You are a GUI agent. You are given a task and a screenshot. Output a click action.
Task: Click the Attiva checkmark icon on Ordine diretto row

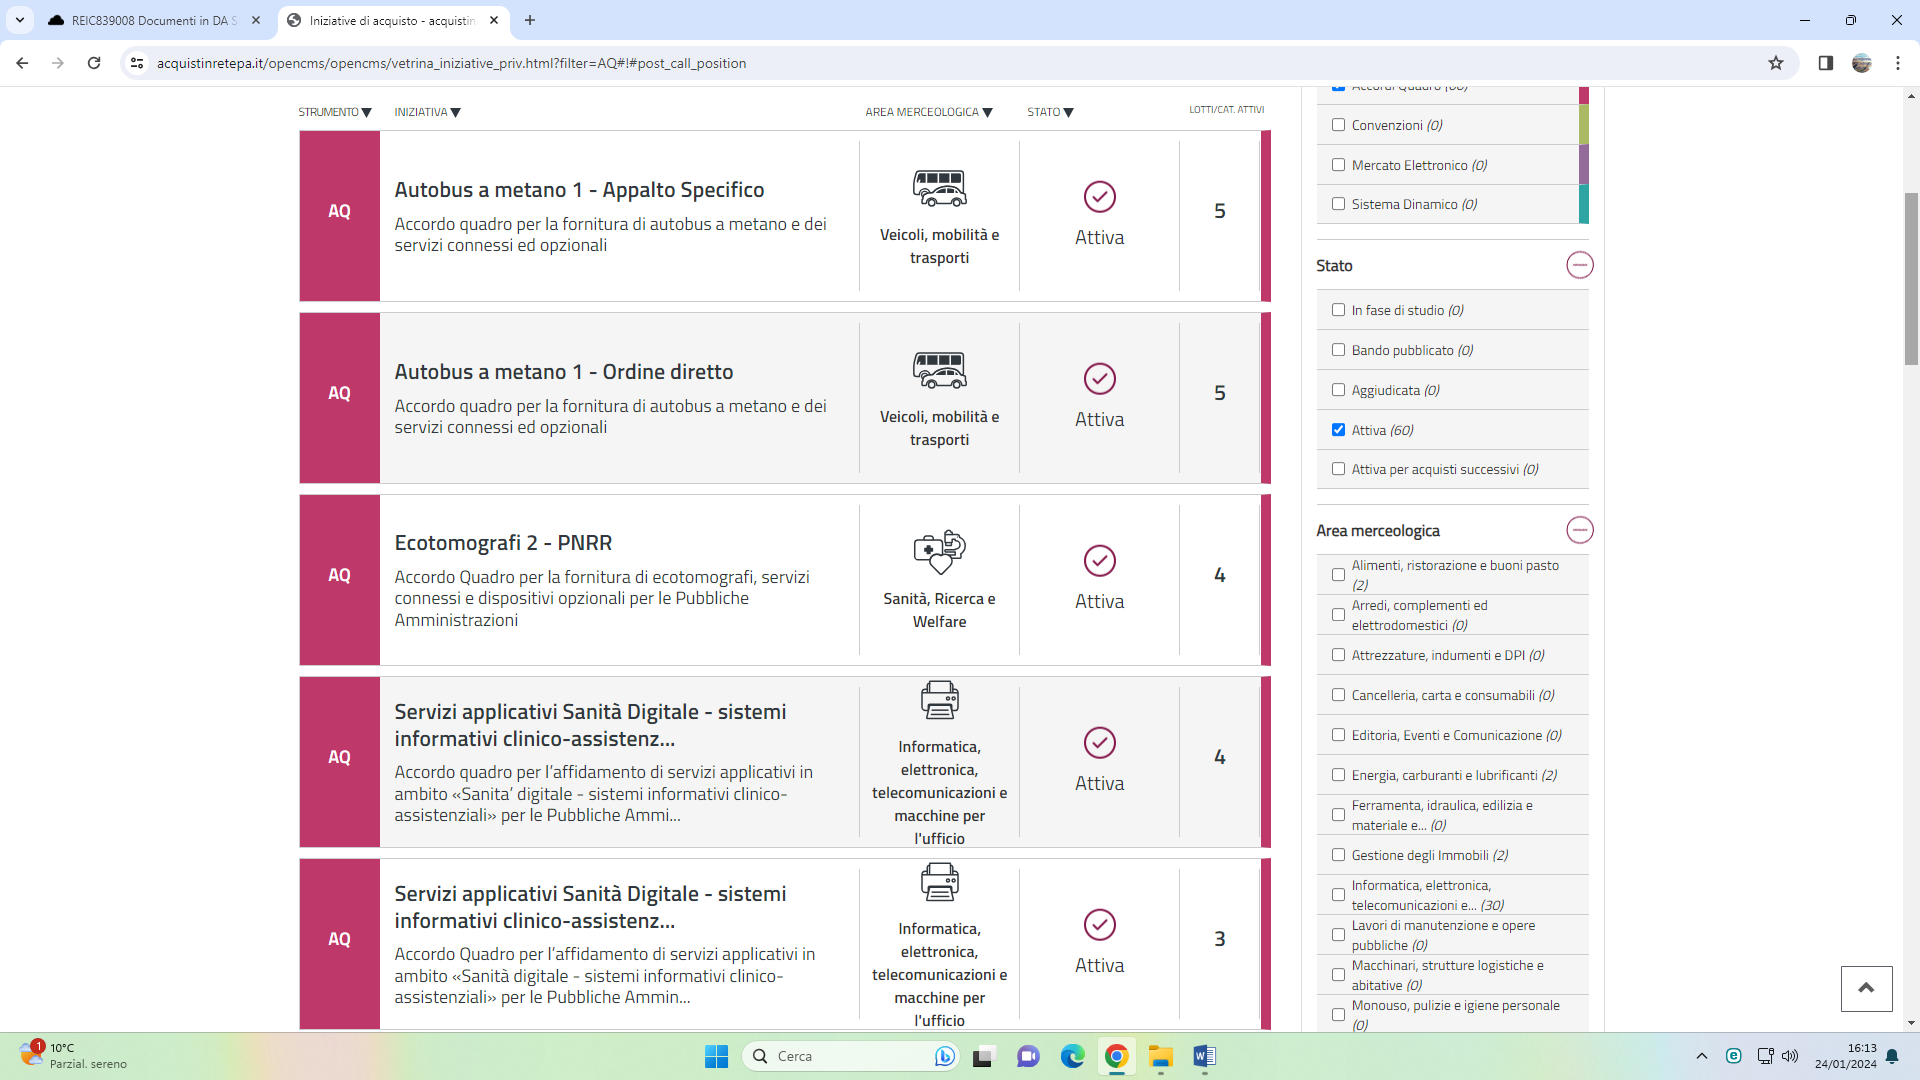coord(1099,379)
